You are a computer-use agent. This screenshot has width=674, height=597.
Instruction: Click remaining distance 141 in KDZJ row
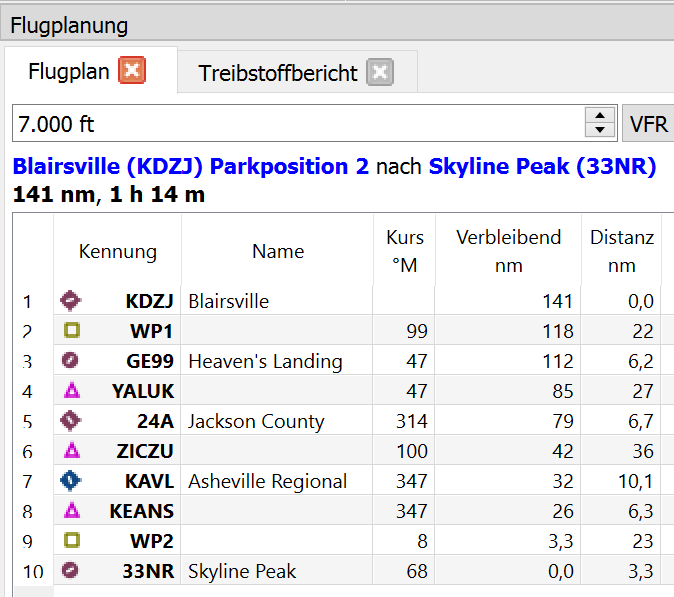click(x=508, y=301)
